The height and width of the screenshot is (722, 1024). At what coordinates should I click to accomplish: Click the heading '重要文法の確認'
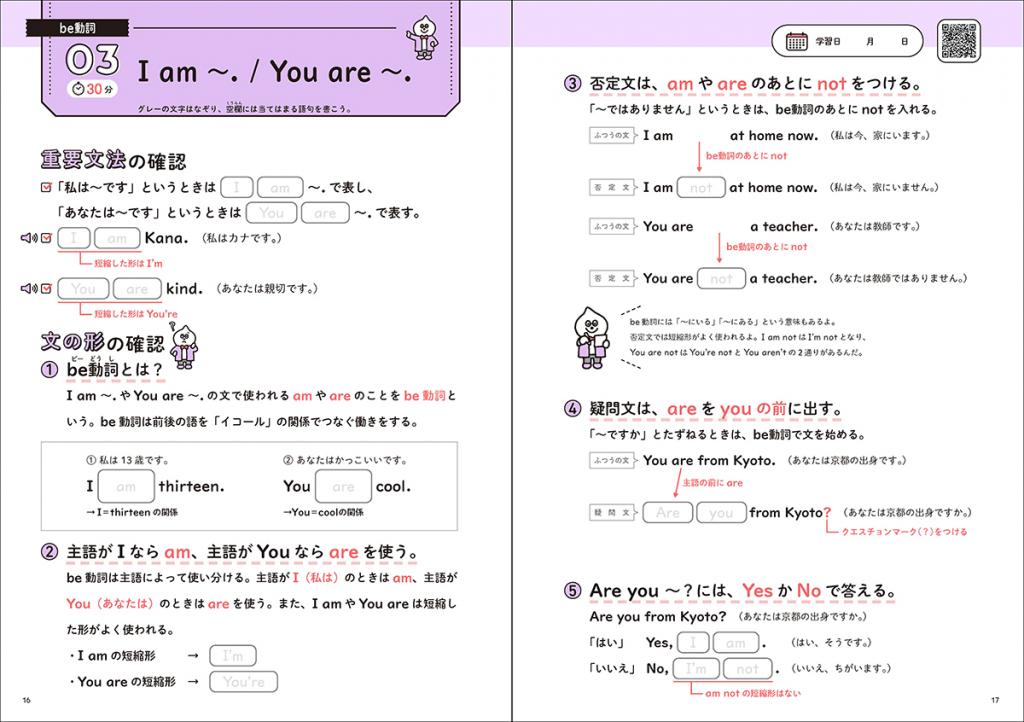pos(114,161)
